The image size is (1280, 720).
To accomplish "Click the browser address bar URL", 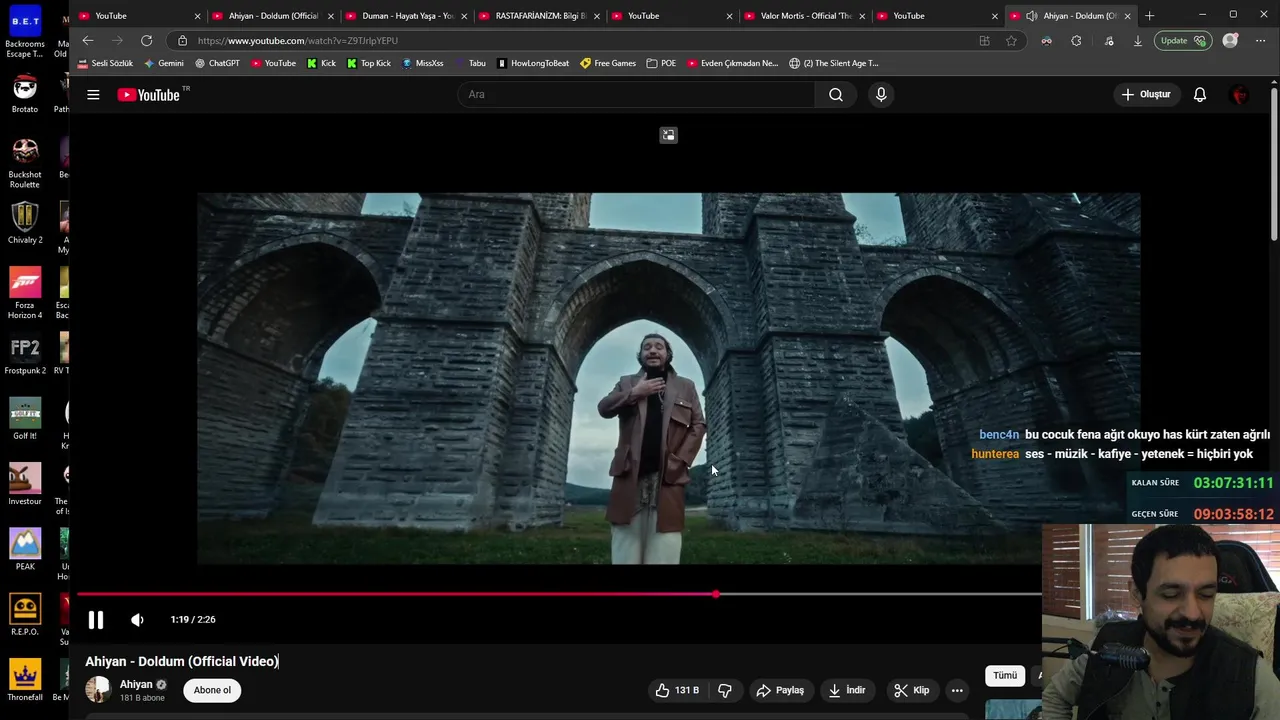I will [x=298, y=41].
